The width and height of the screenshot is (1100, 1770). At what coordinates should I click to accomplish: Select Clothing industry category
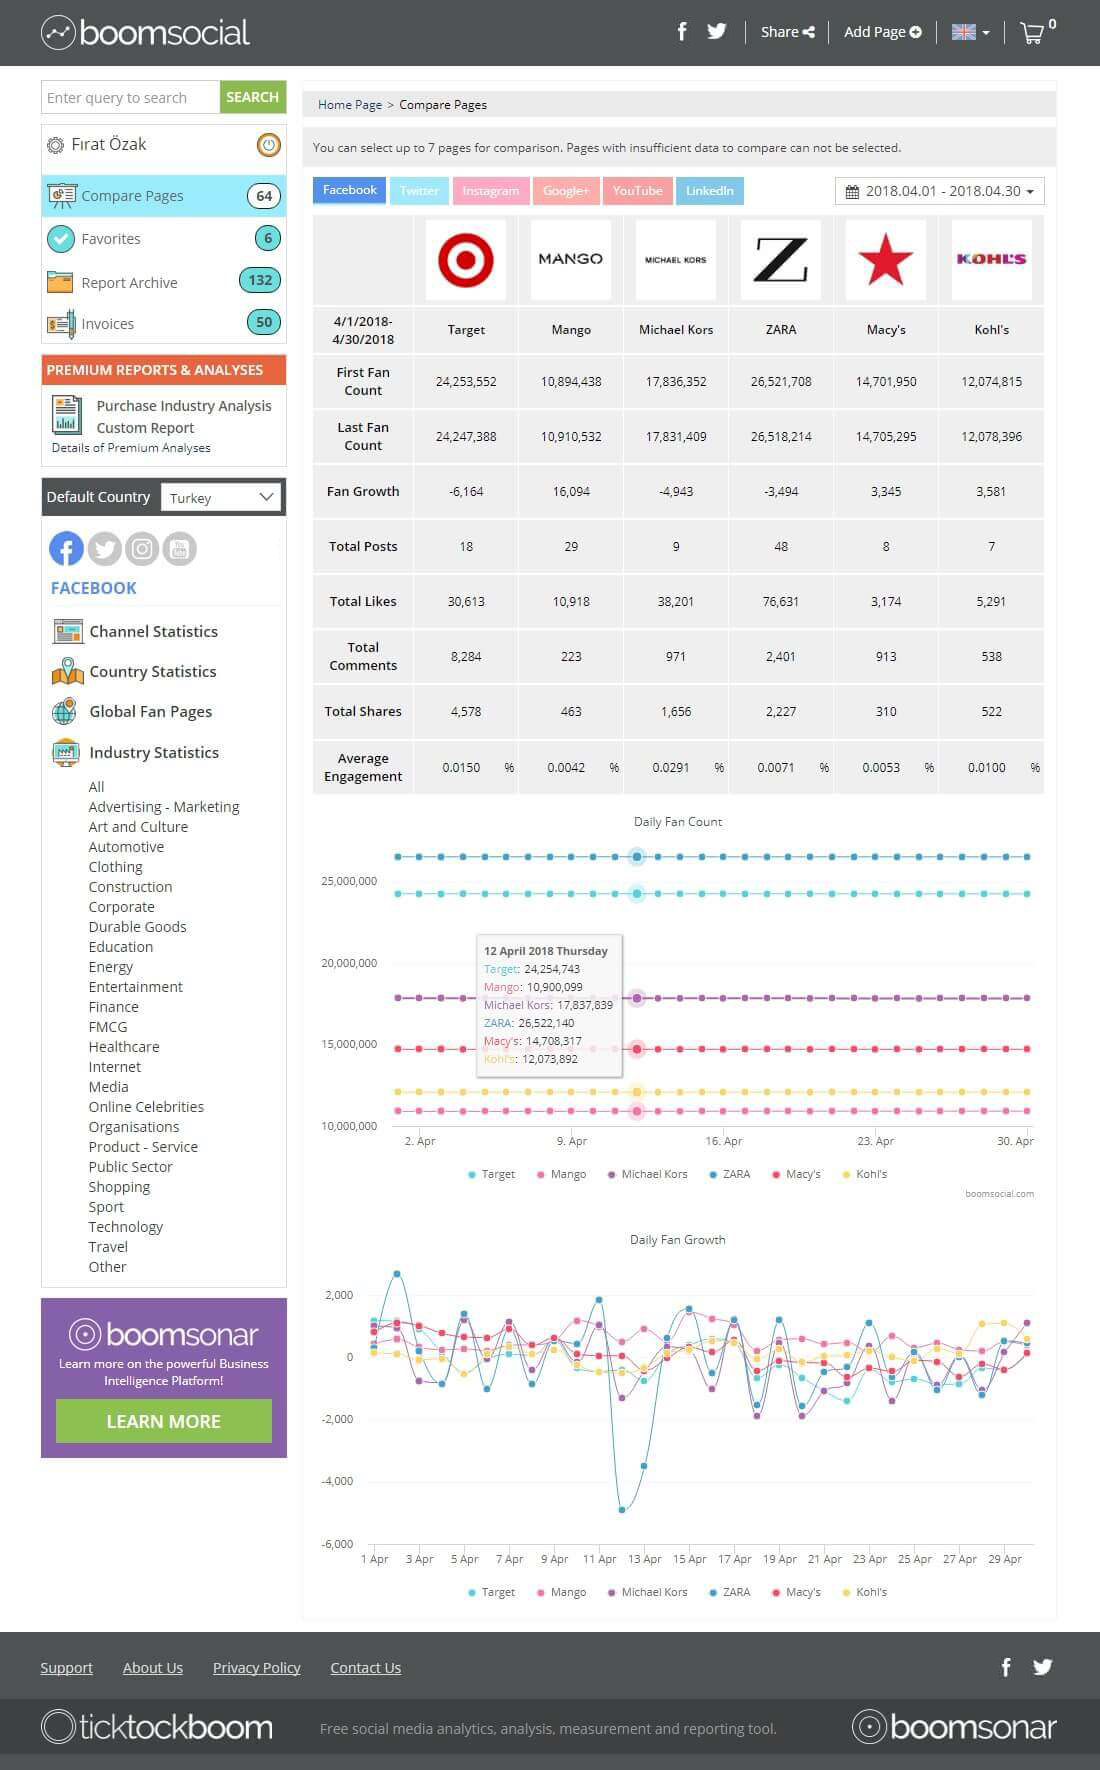pyautogui.click(x=115, y=867)
